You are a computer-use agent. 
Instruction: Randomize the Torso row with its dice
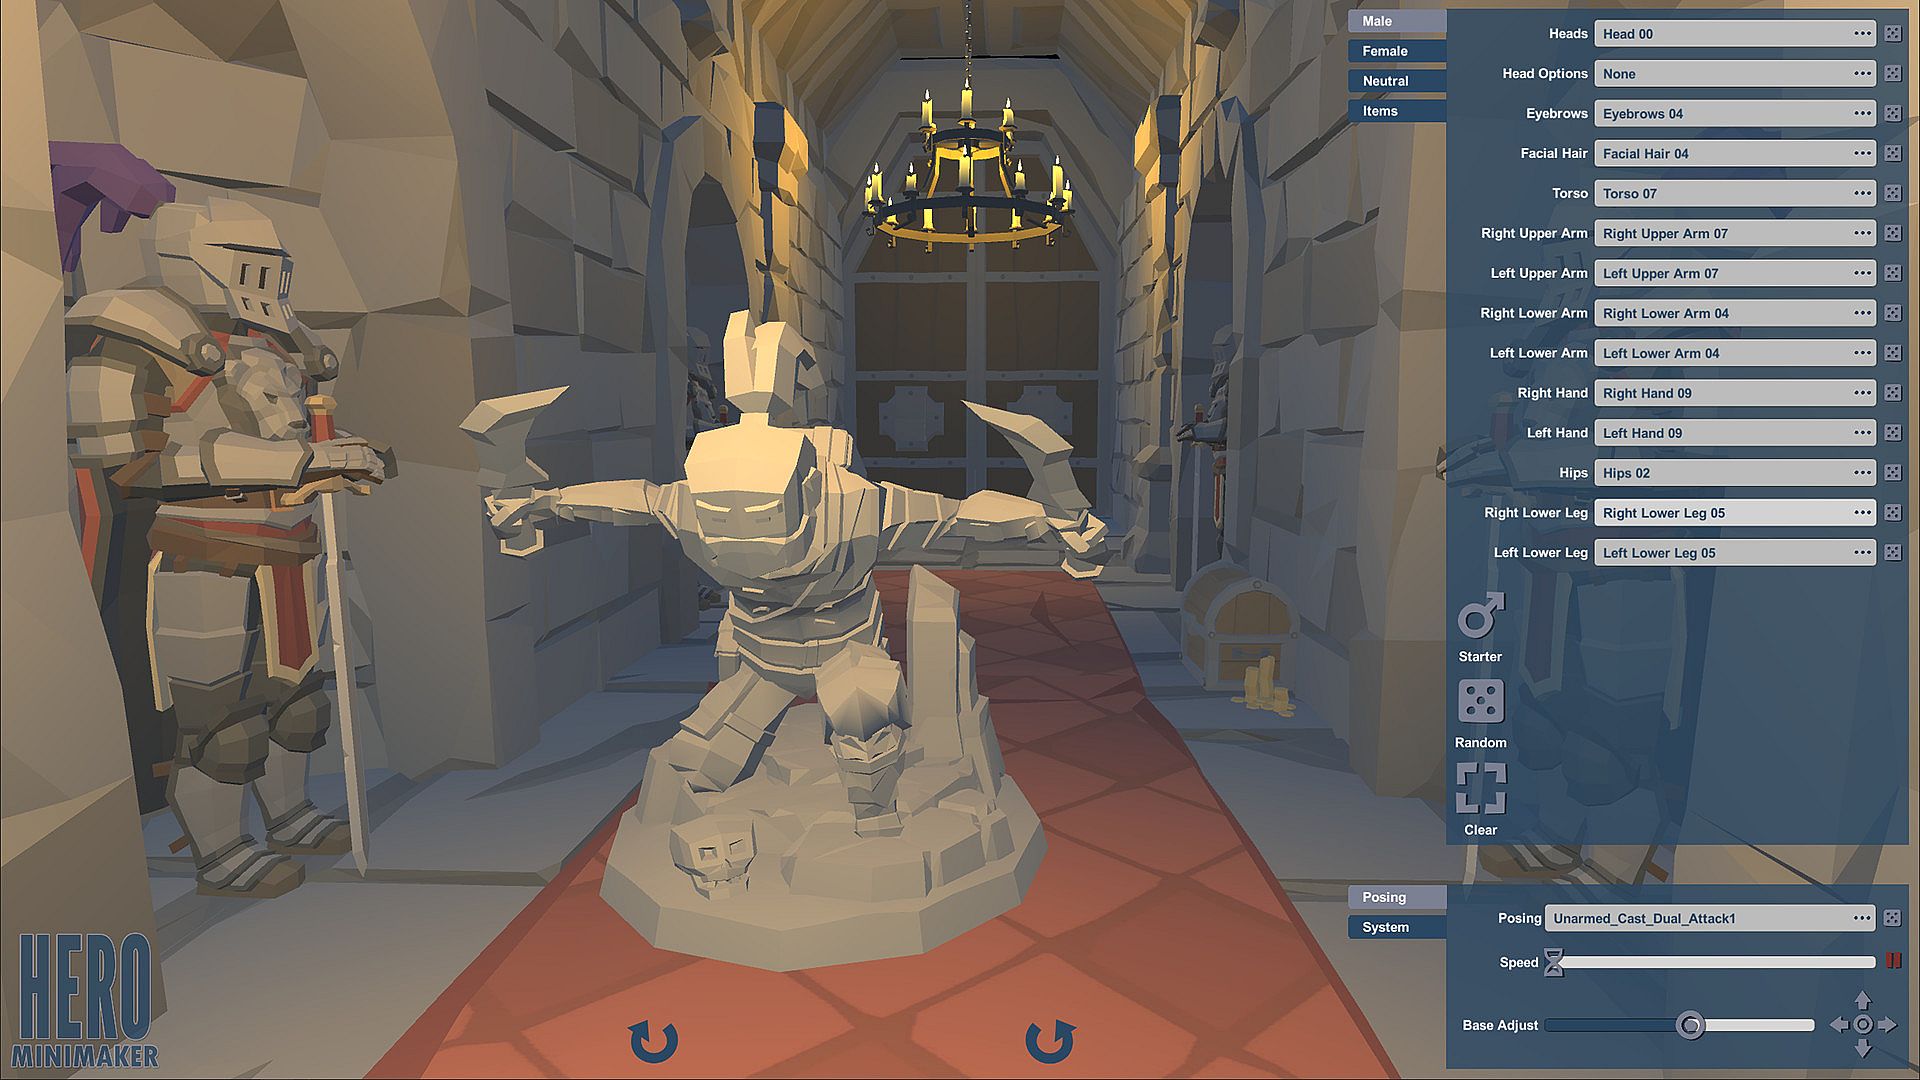pyautogui.click(x=1892, y=193)
